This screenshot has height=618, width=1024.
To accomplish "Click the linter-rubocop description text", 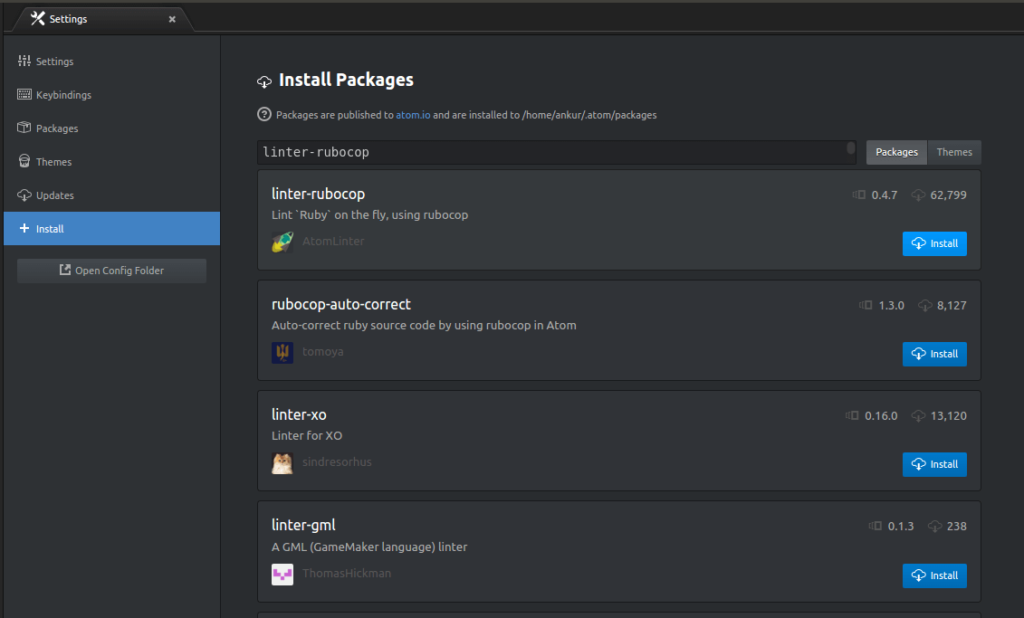I will coord(370,215).
